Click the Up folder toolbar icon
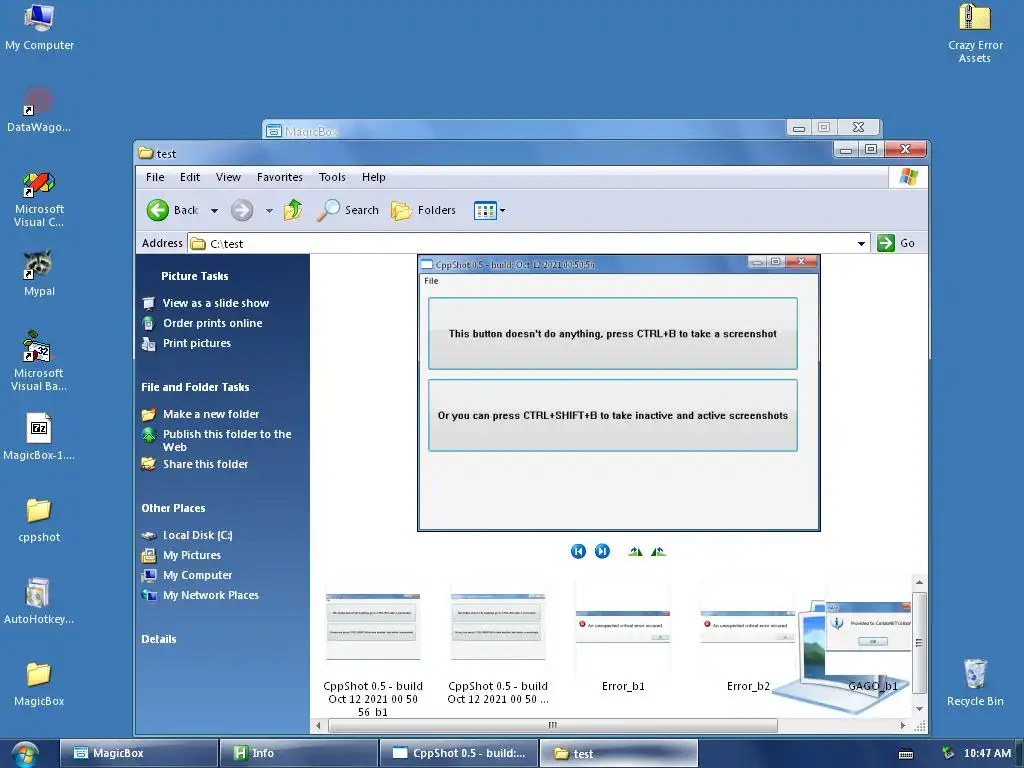This screenshot has width=1024, height=768. pos(293,210)
